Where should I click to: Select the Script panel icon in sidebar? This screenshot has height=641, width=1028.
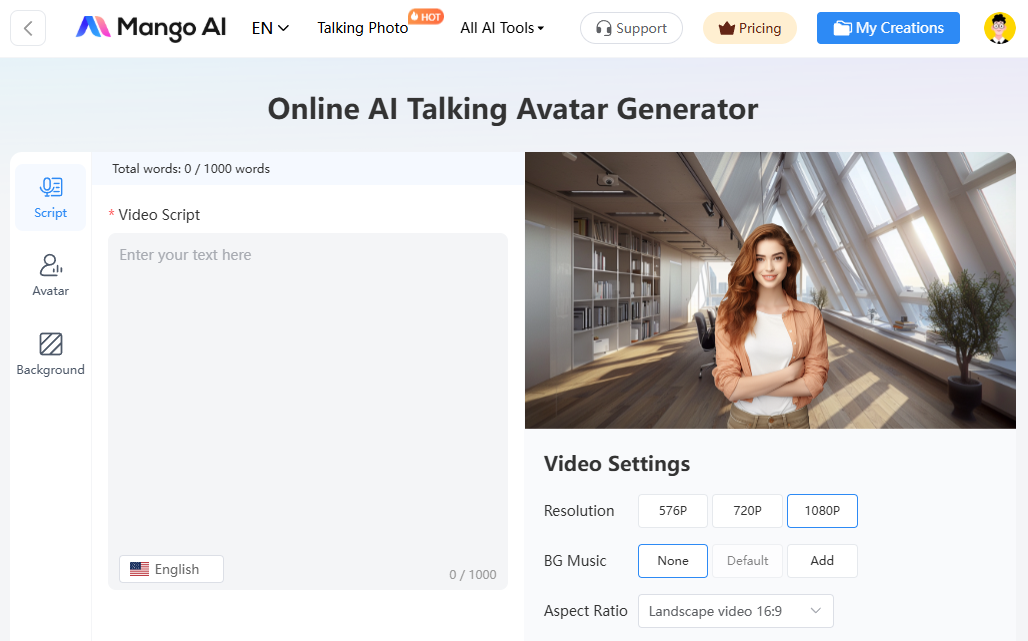pos(50,196)
